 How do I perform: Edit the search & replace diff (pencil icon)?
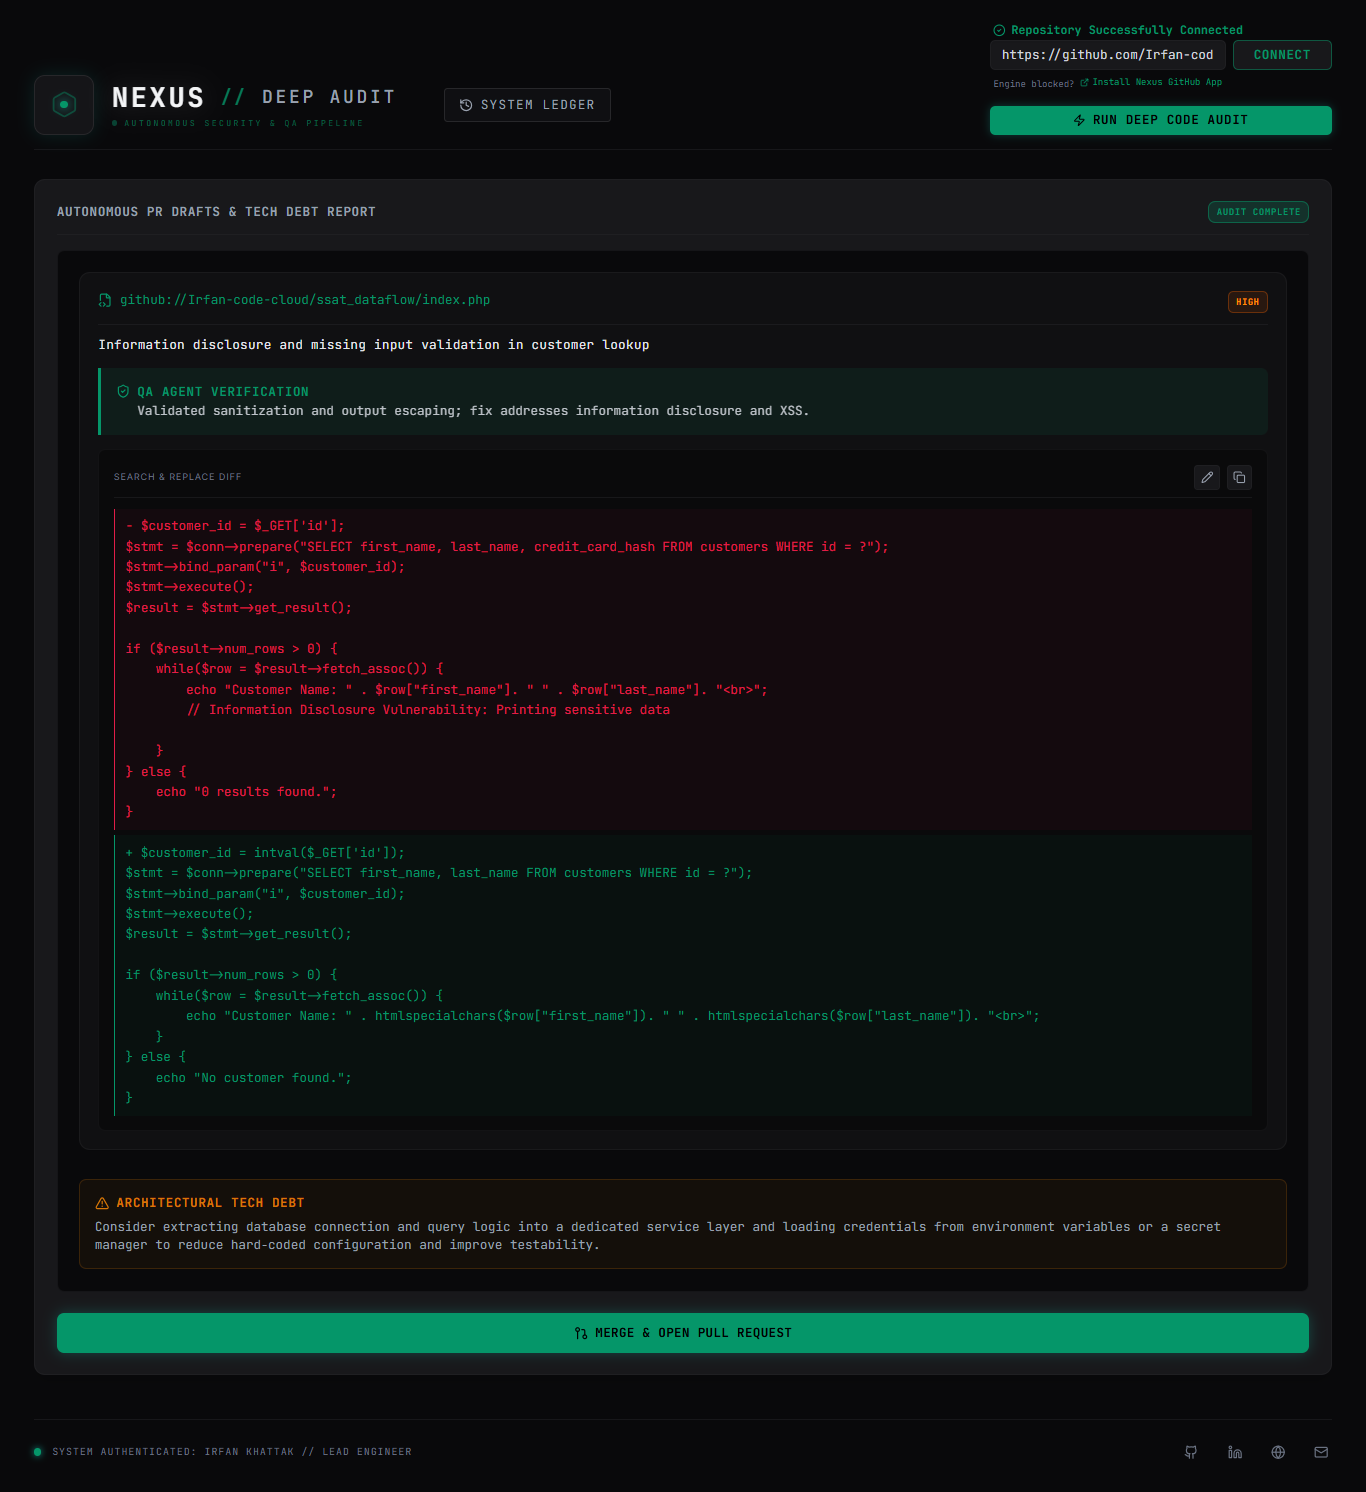coord(1207,477)
